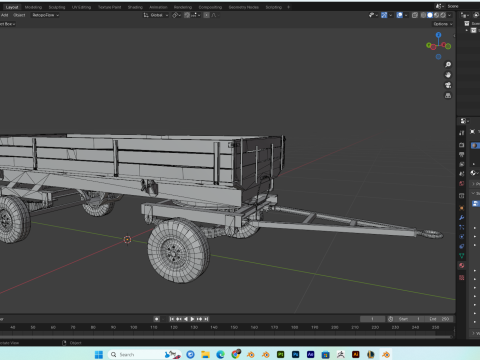Toggle viewport gizmos display

coord(384,15)
